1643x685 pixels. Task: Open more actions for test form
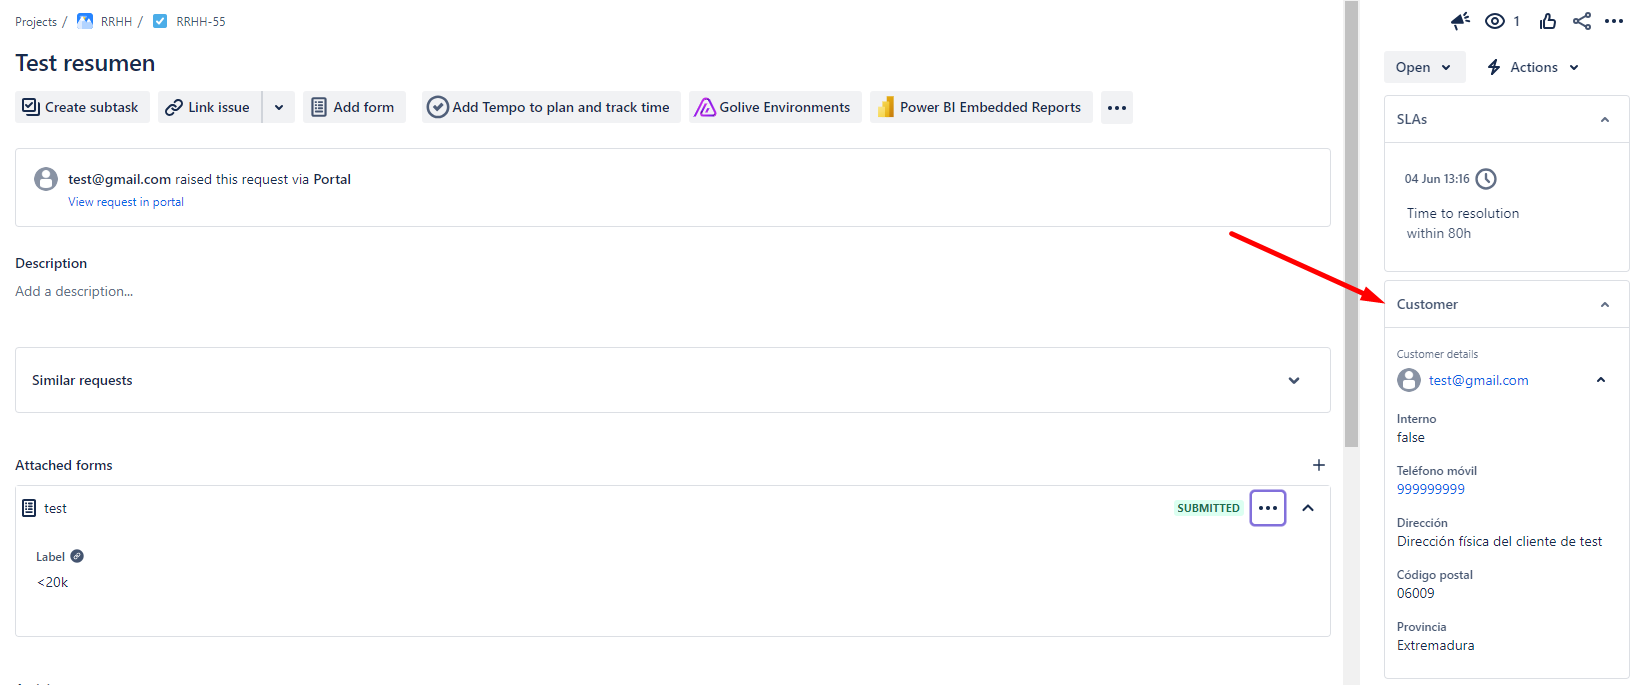[1267, 508]
